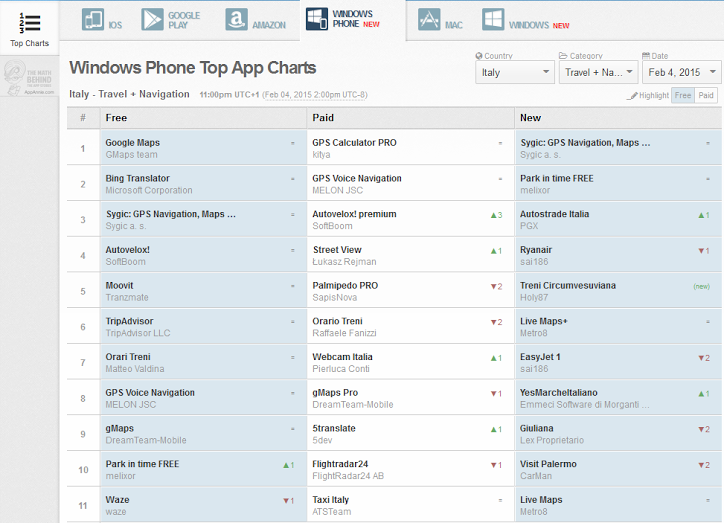Click the highlight pencil icon

[632, 96]
